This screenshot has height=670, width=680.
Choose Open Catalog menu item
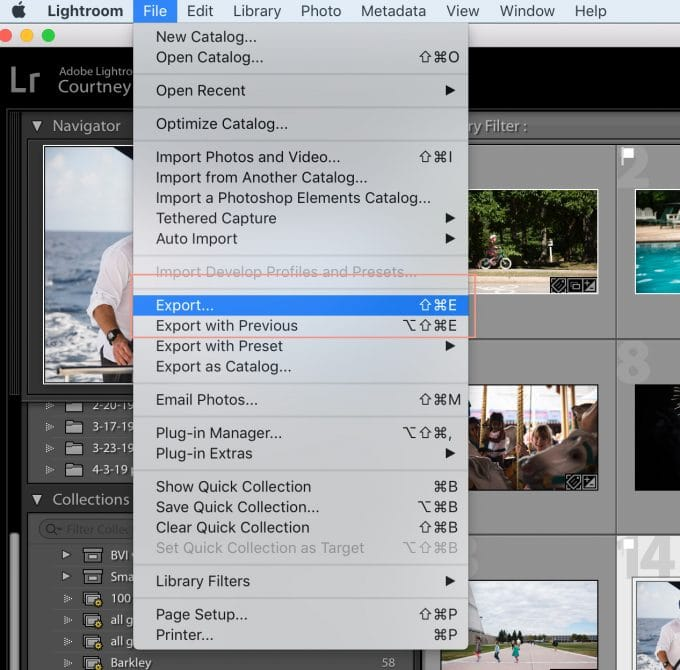point(301,57)
